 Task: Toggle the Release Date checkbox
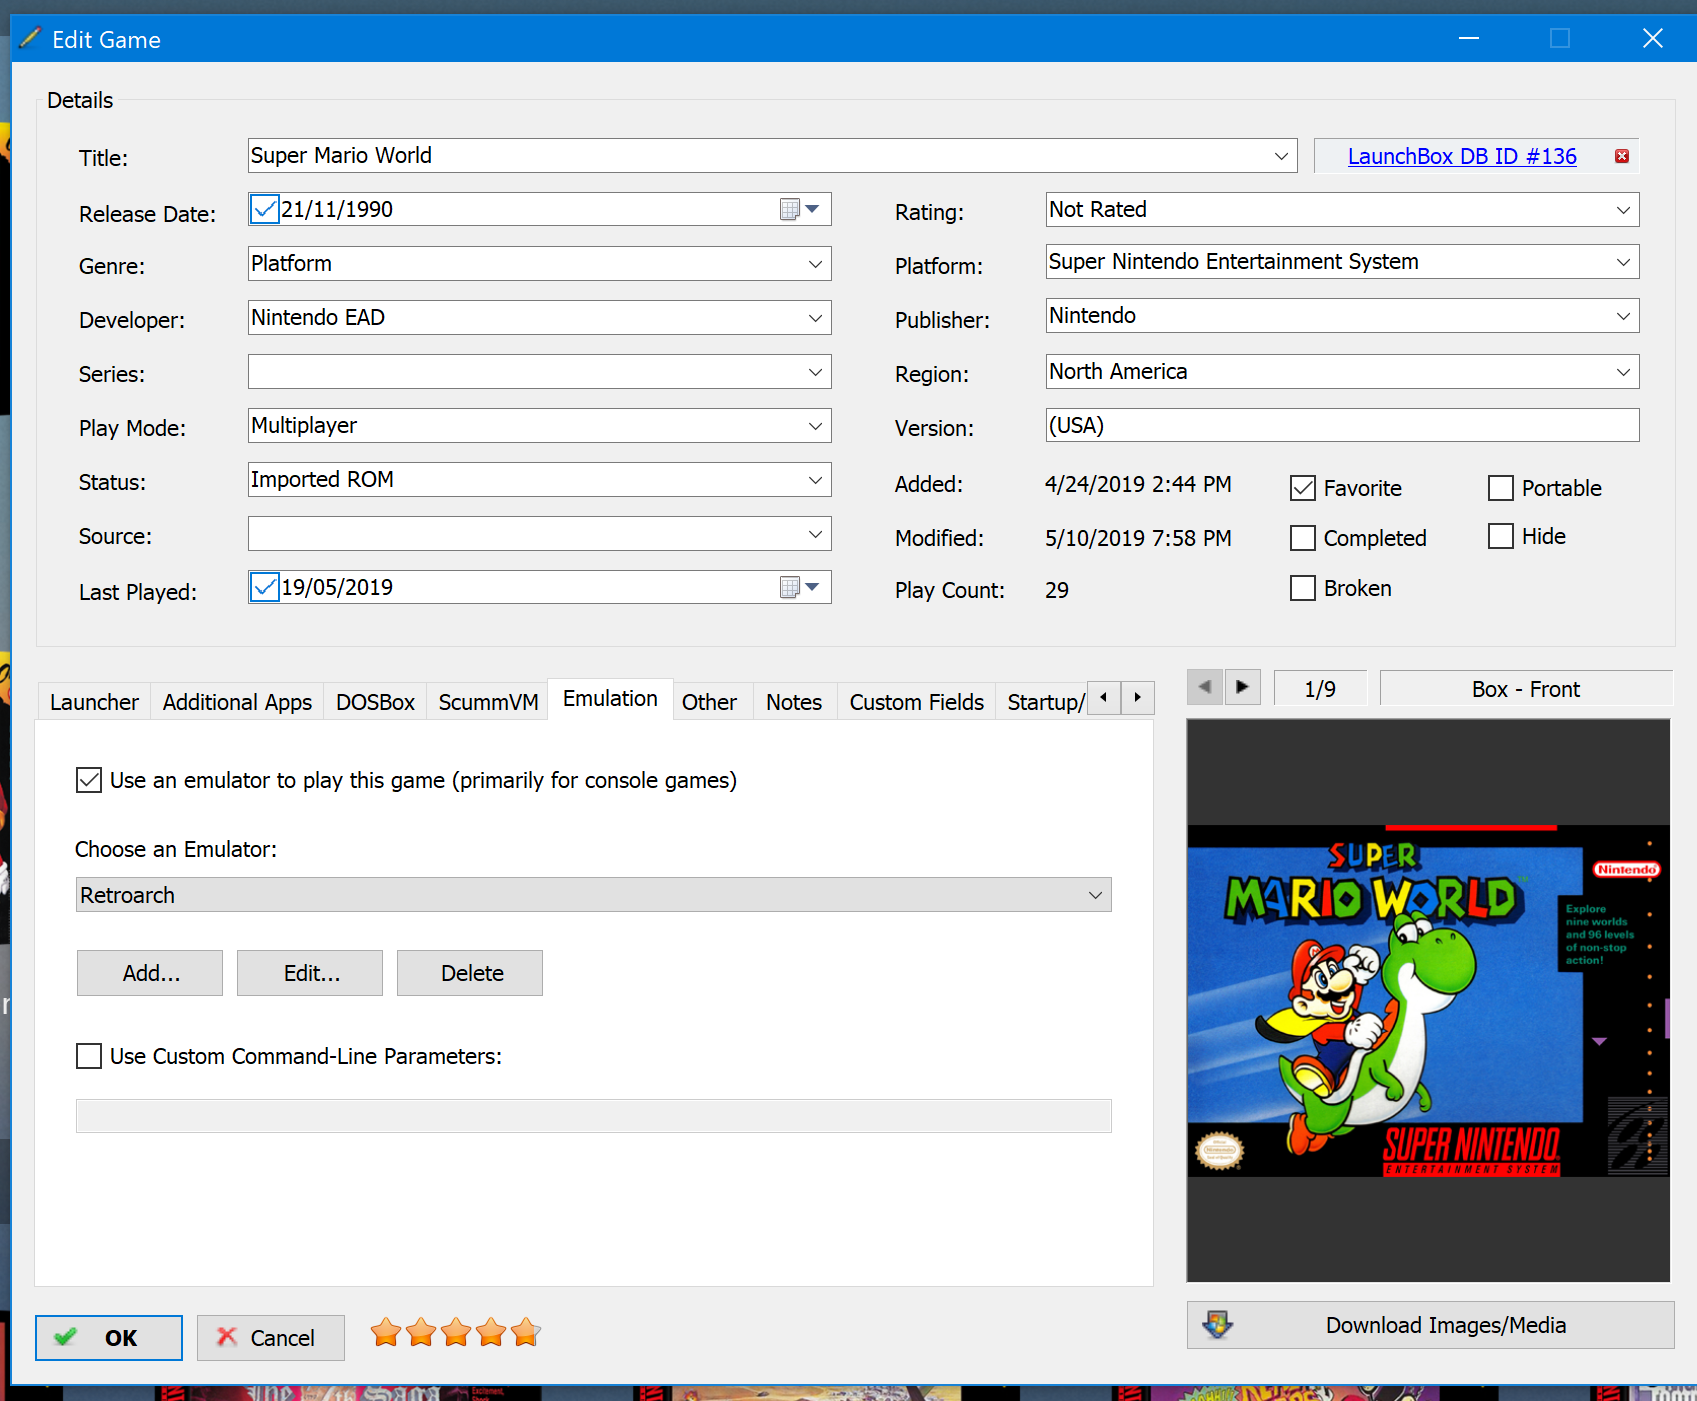265,209
